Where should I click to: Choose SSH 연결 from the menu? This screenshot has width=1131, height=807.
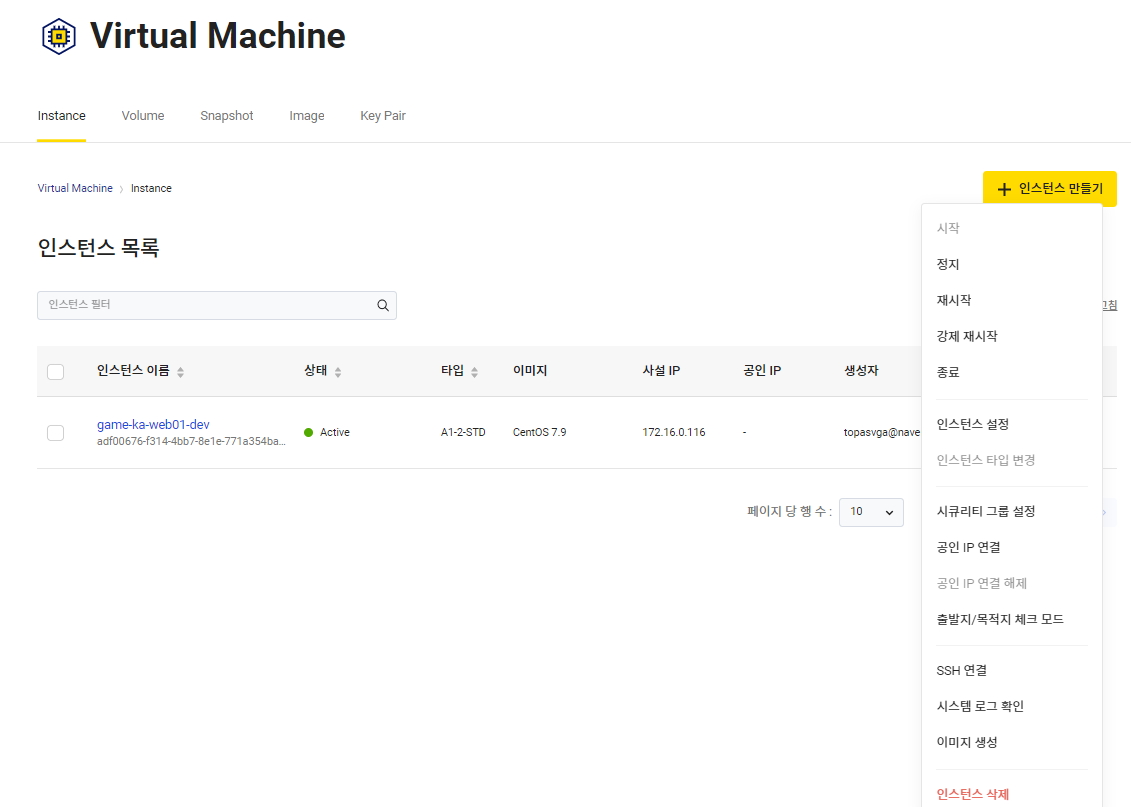tap(961, 670)
